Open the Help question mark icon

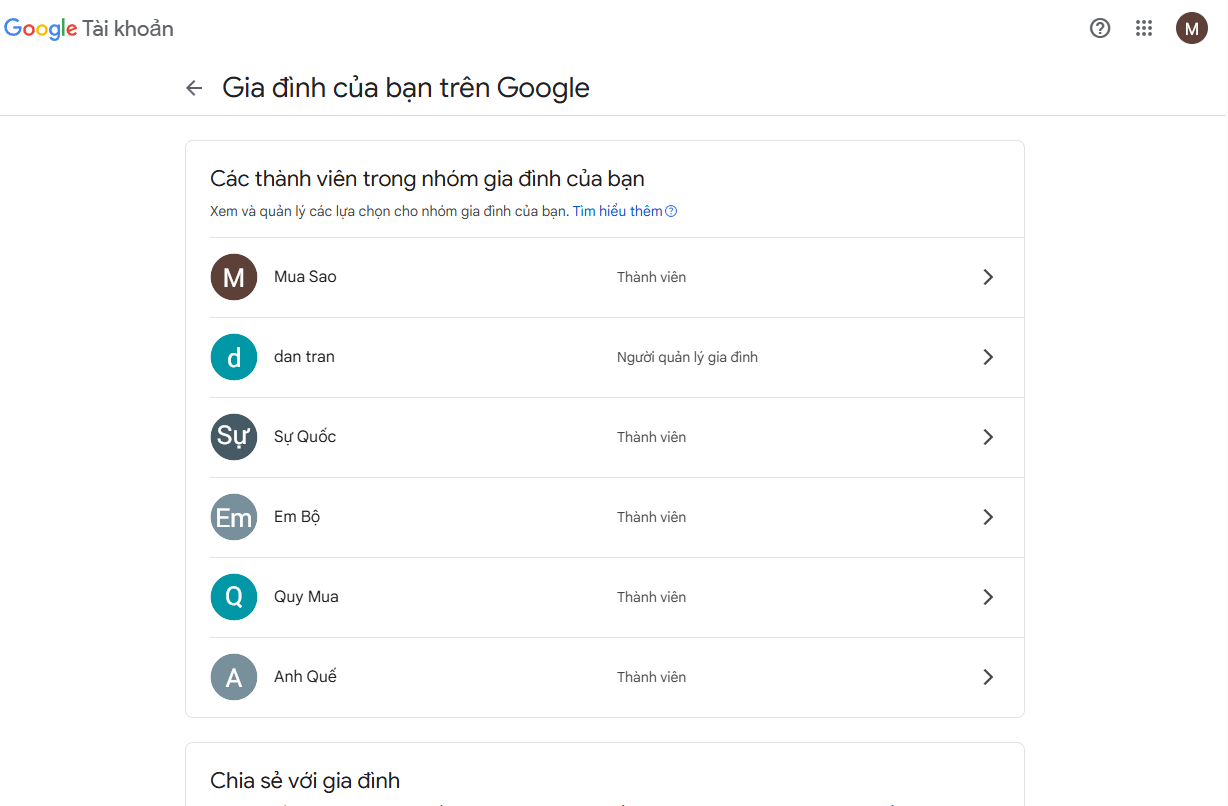point(1100,28)
